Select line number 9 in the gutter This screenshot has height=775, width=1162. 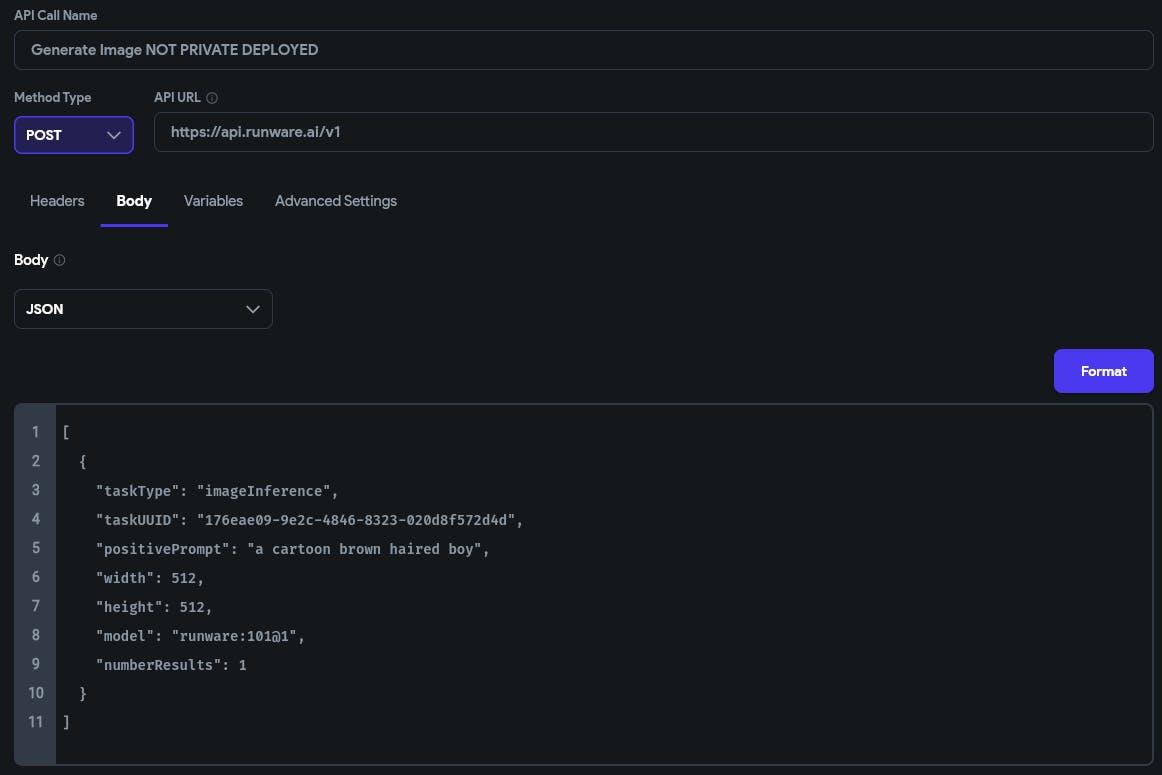pos(36,664)
